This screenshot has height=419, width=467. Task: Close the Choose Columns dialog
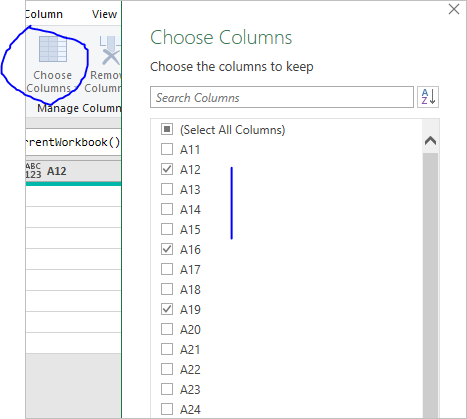click(454, 9)
